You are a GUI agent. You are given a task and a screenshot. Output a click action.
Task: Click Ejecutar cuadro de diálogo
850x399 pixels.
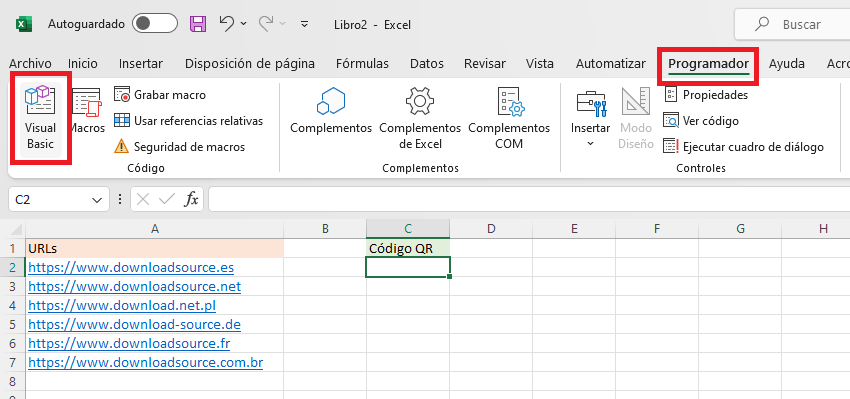[x=743, y=146]
